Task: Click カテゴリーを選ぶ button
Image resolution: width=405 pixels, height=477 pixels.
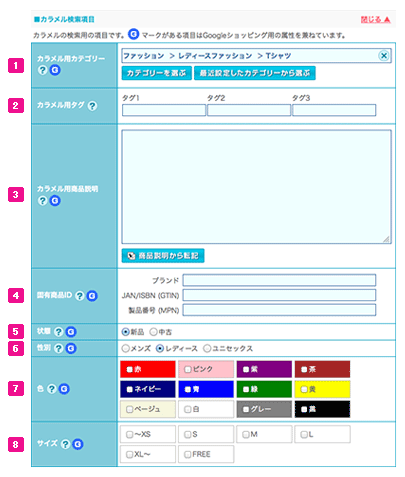Action: 157,73
